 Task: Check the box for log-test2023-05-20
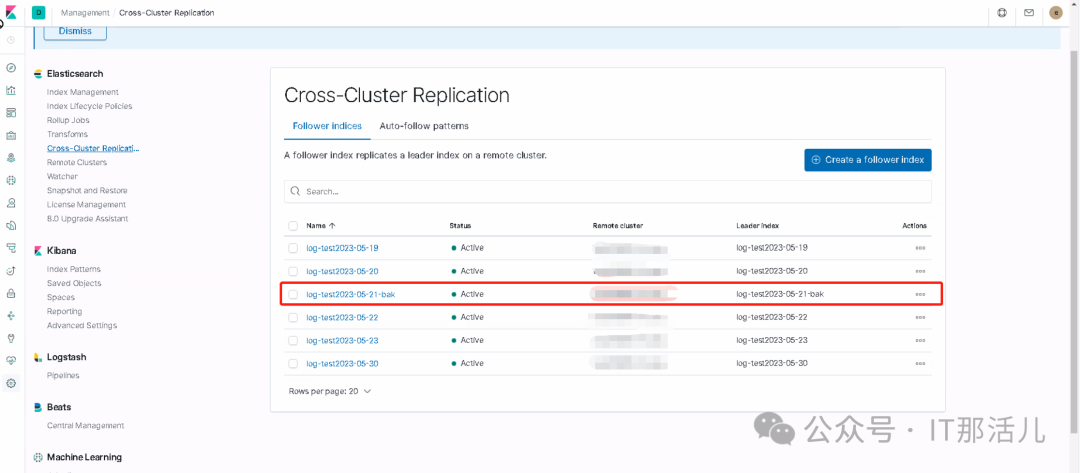(293, 271)
